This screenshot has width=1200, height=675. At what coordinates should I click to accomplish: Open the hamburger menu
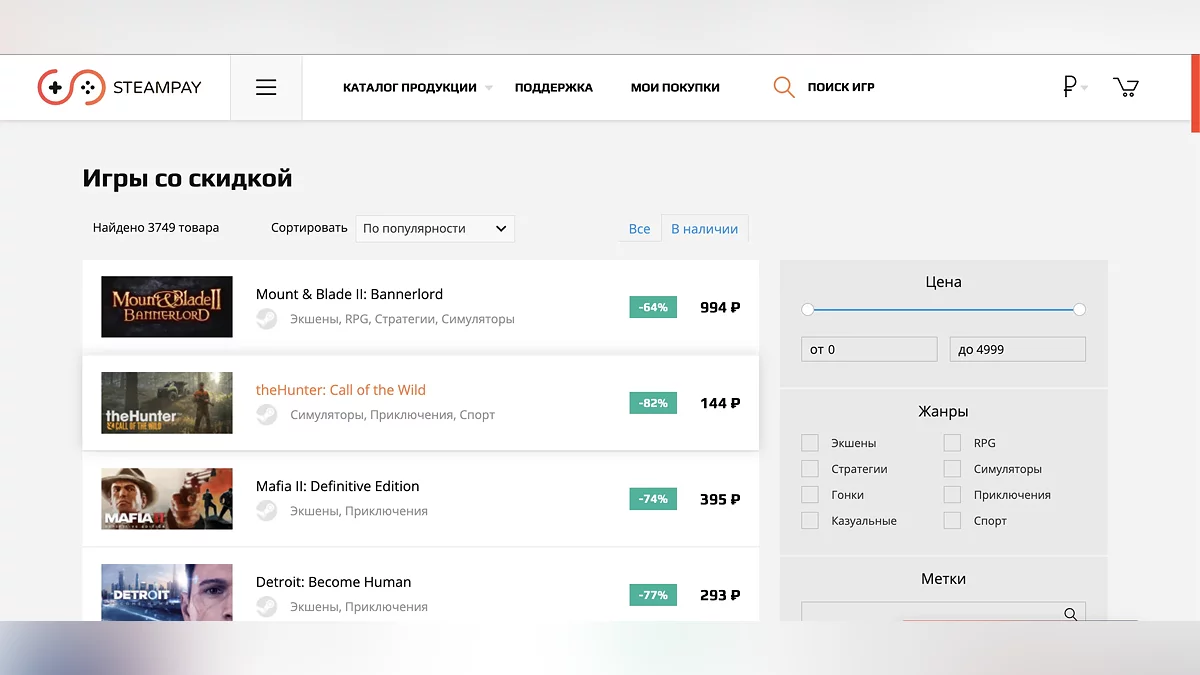click(266, 87)
